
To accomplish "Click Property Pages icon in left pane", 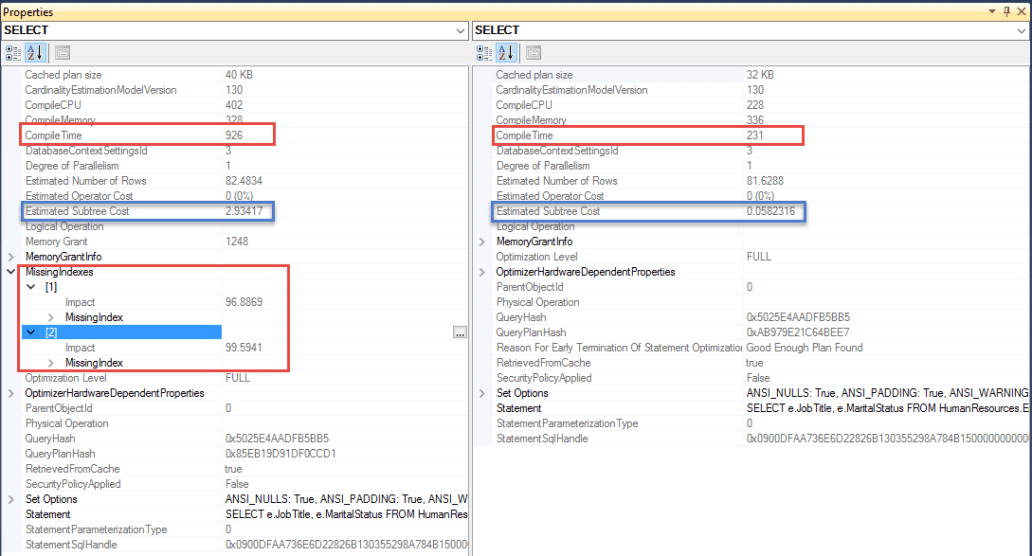I will pos(63,53).
